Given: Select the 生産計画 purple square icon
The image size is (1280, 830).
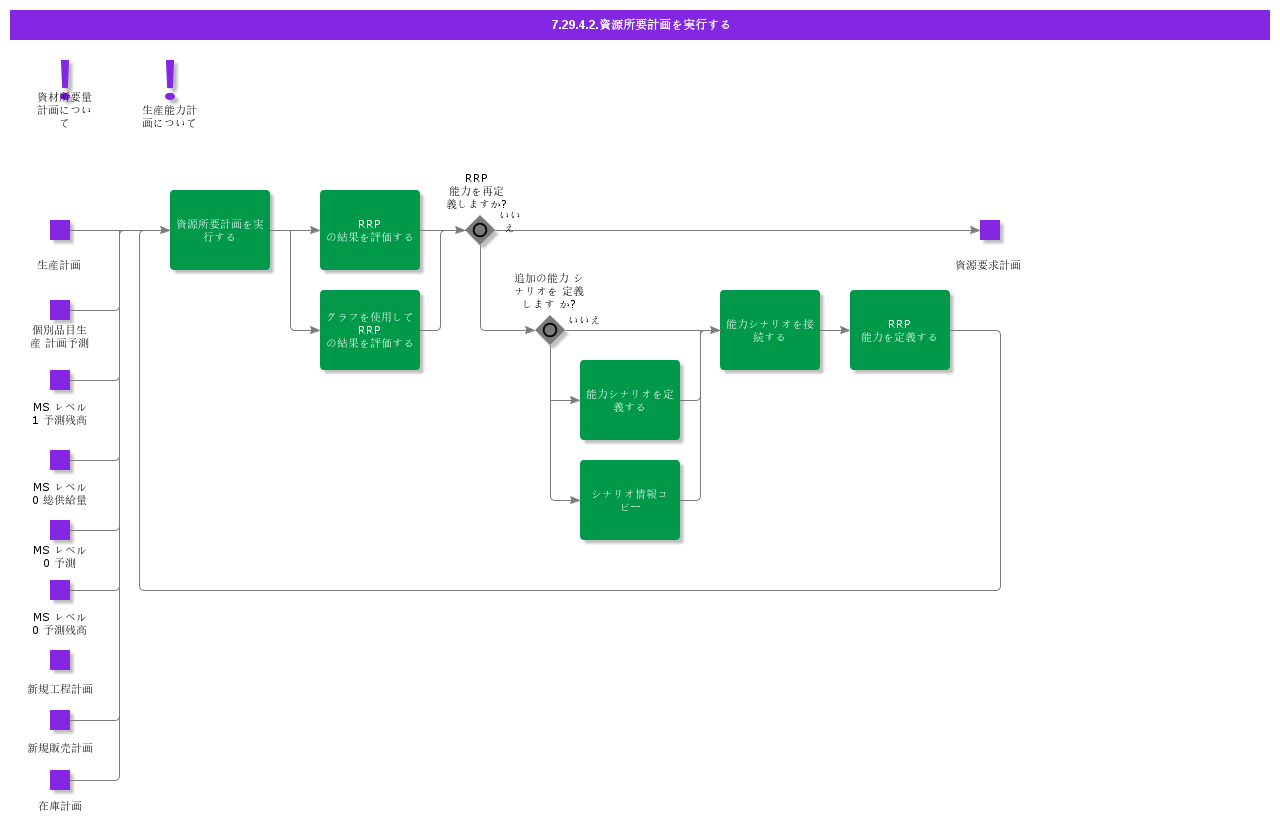Looking at the screenshot, I should coord(60,230).
